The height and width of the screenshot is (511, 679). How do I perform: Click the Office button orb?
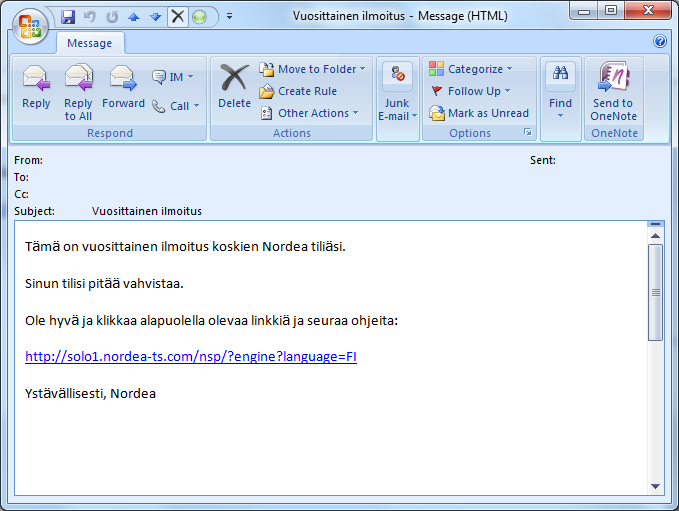tap(30, 27)
